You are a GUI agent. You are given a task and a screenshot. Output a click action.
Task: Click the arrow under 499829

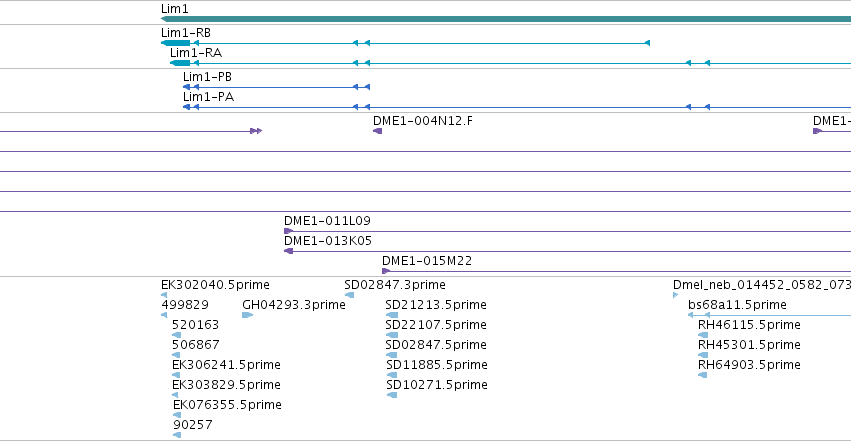point(164,315)
